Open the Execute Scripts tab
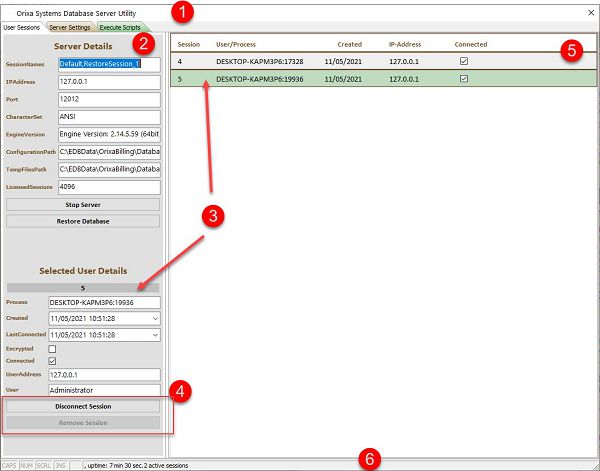Screen dimensions: 600x471 (120, 28)
